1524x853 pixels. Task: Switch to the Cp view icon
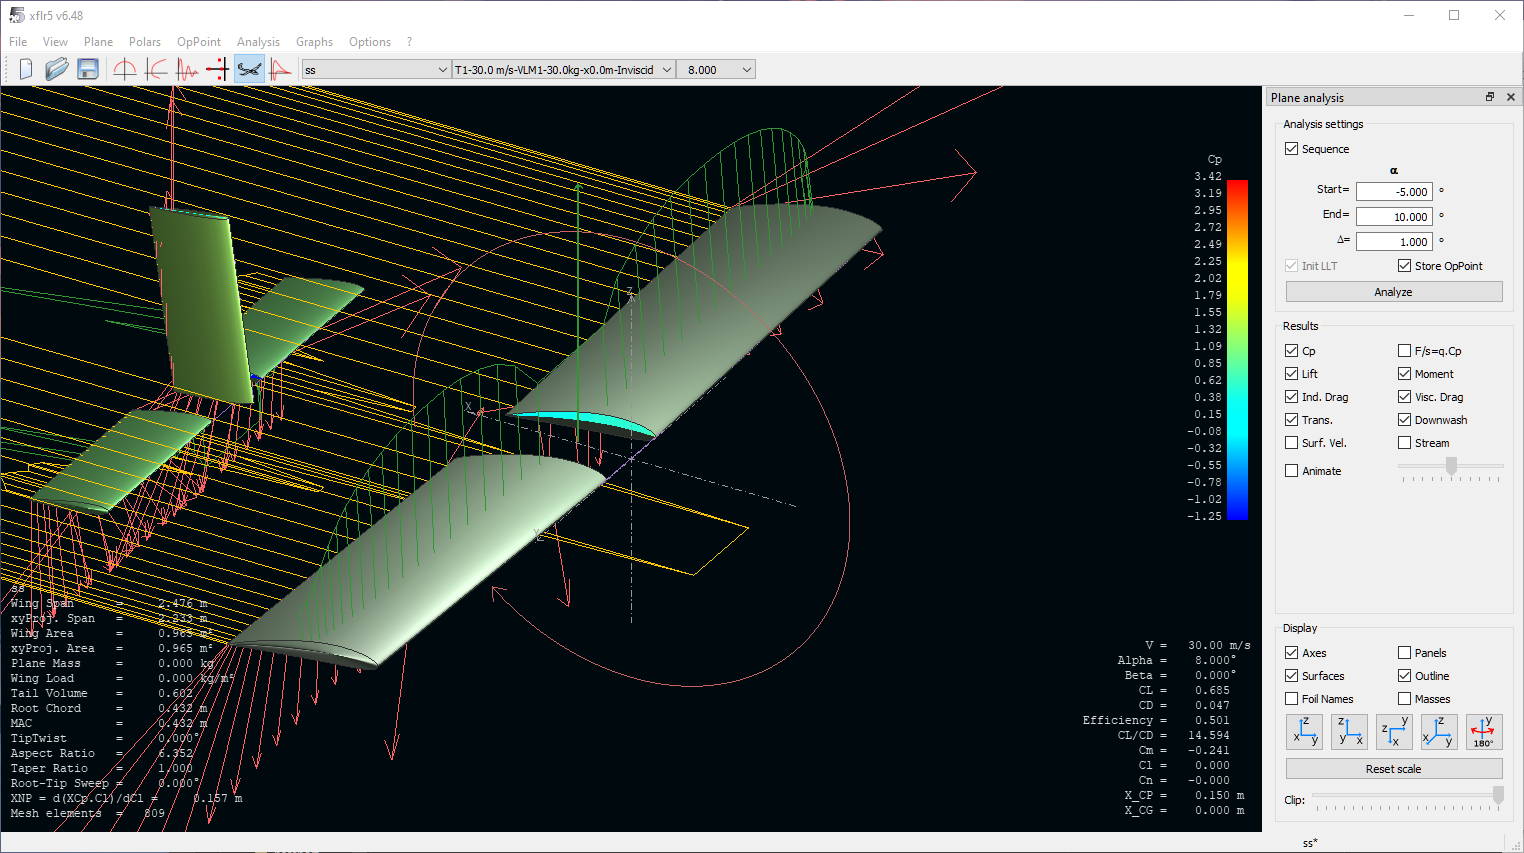point(281,69)
